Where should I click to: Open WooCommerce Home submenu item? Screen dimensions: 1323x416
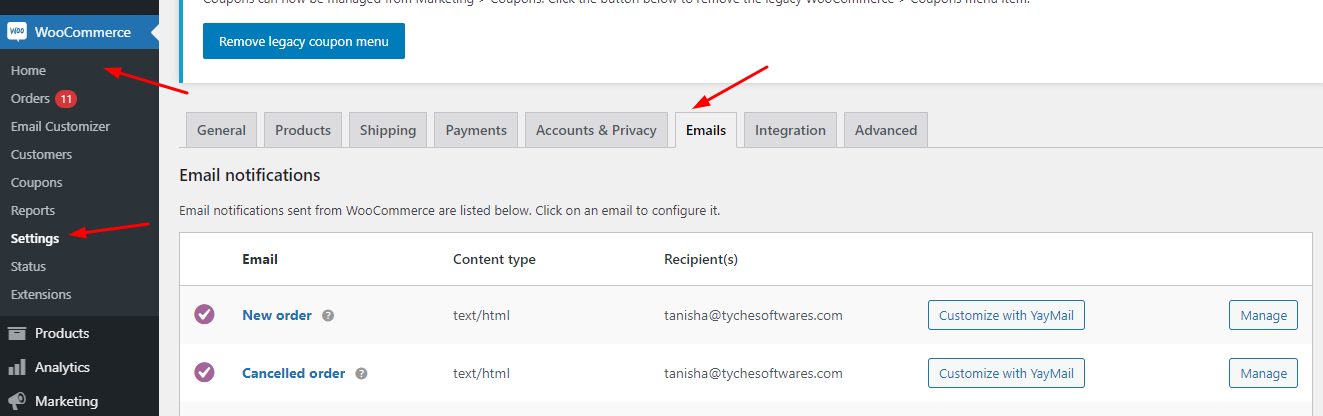point(28,70)
